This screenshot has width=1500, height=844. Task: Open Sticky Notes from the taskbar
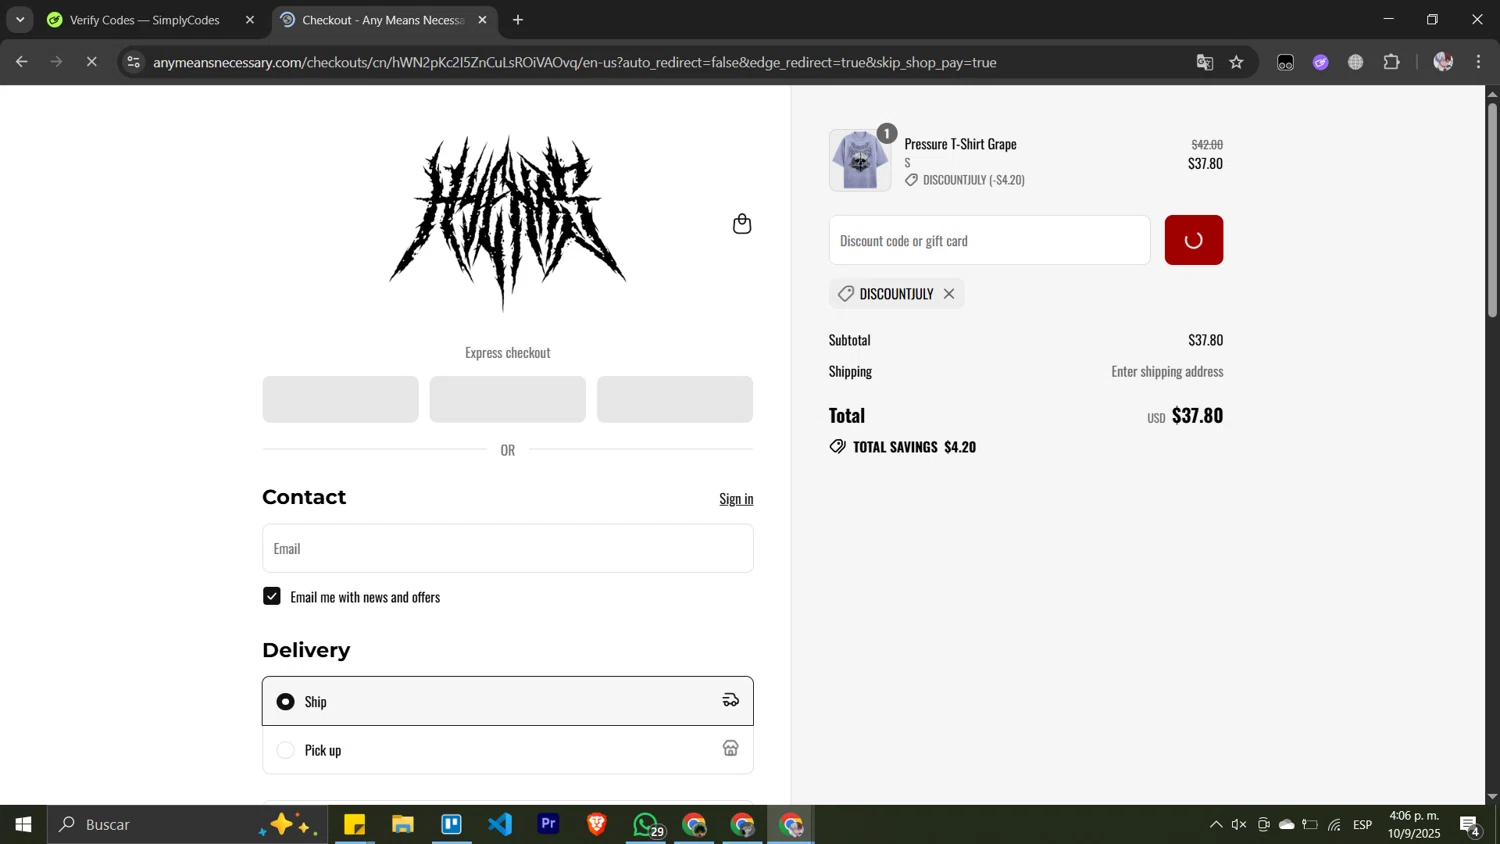355,825
